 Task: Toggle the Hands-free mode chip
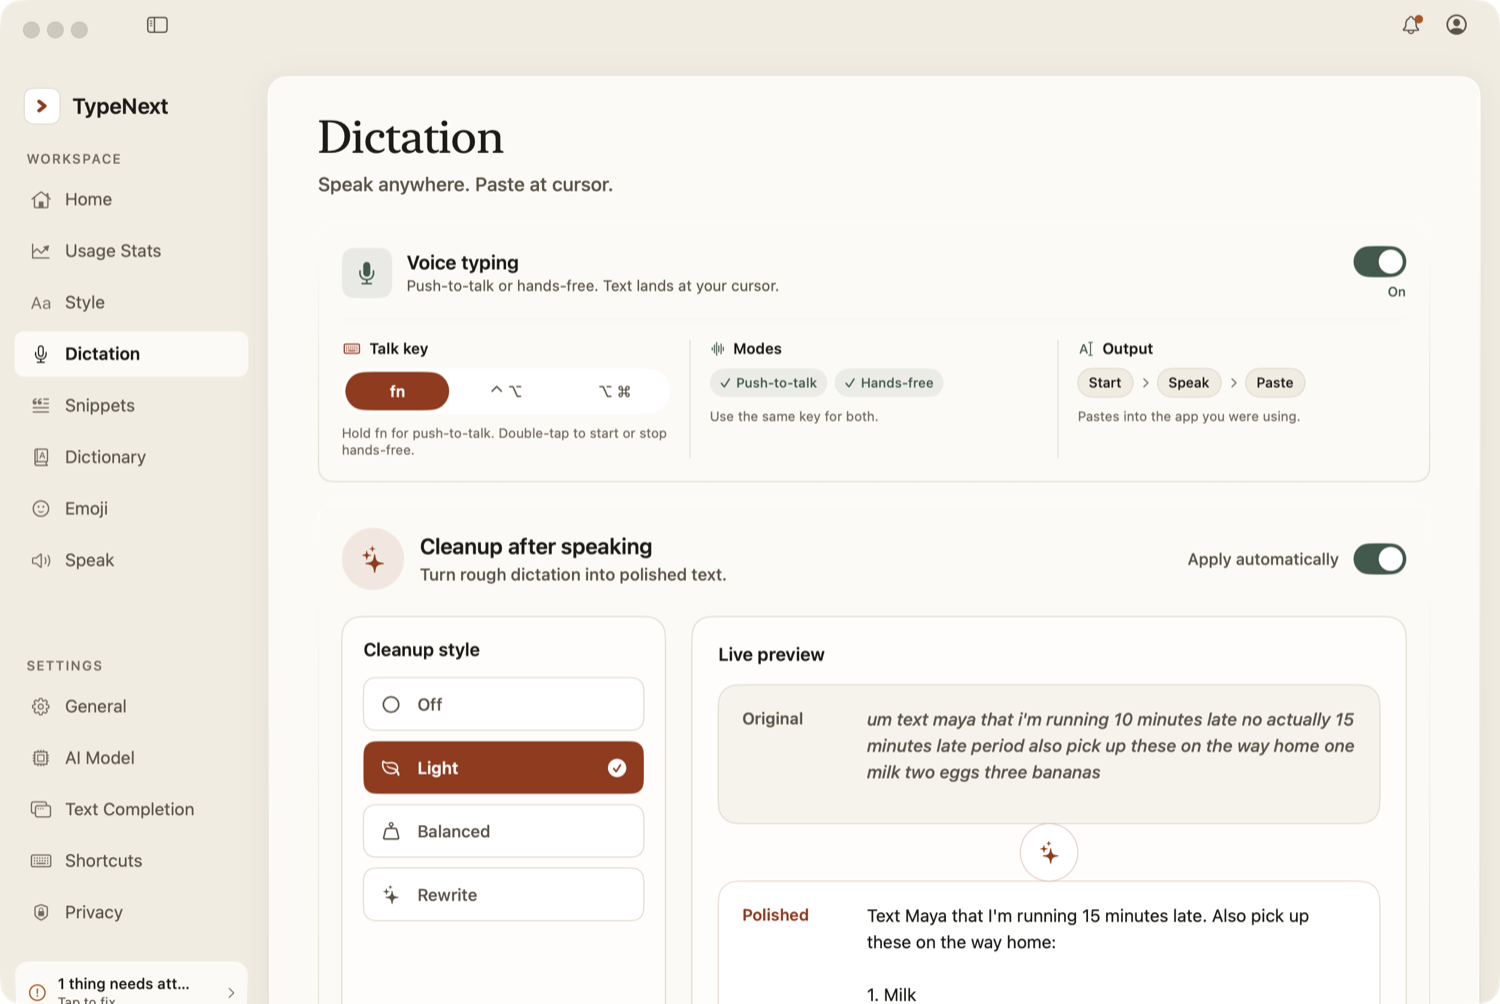(x=889, y=383)
